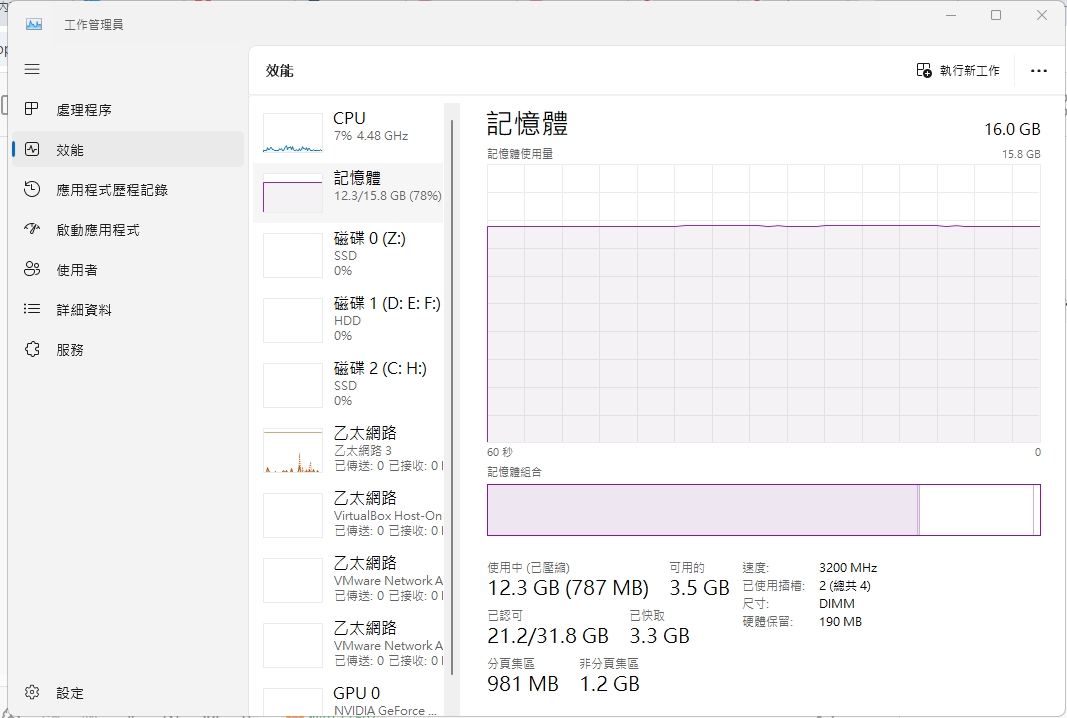Open the 服務 (Services) puzzle icon
This screenshot has width=1067, height=718.
pos(32,349)
